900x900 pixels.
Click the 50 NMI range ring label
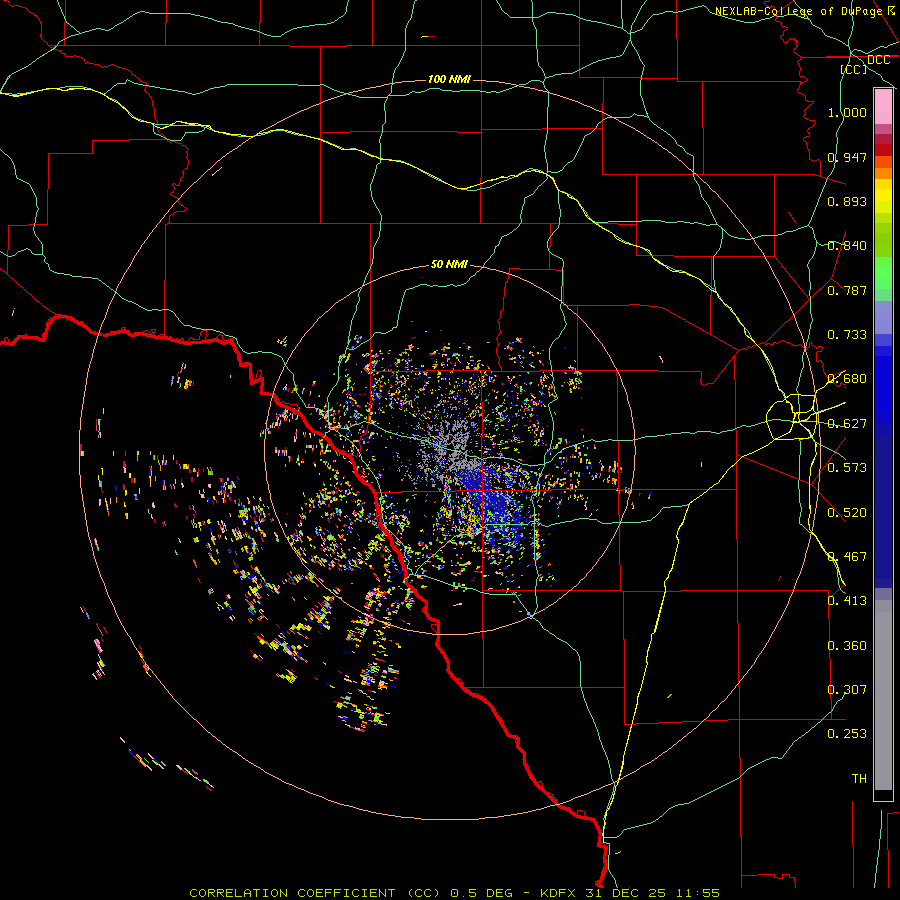(x=449, y=264)
